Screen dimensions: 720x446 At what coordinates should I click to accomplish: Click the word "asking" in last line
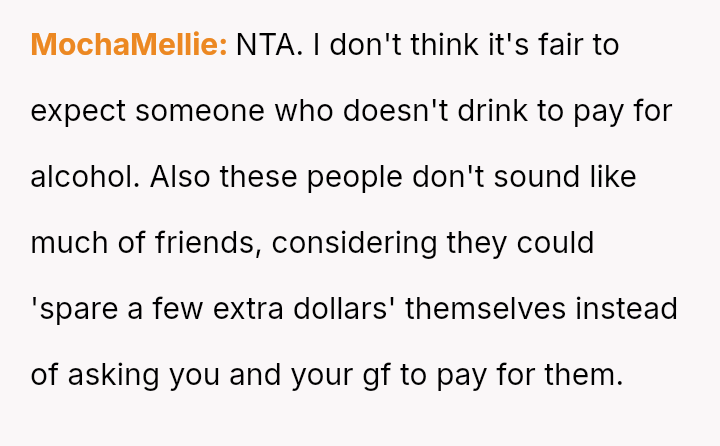111,375
